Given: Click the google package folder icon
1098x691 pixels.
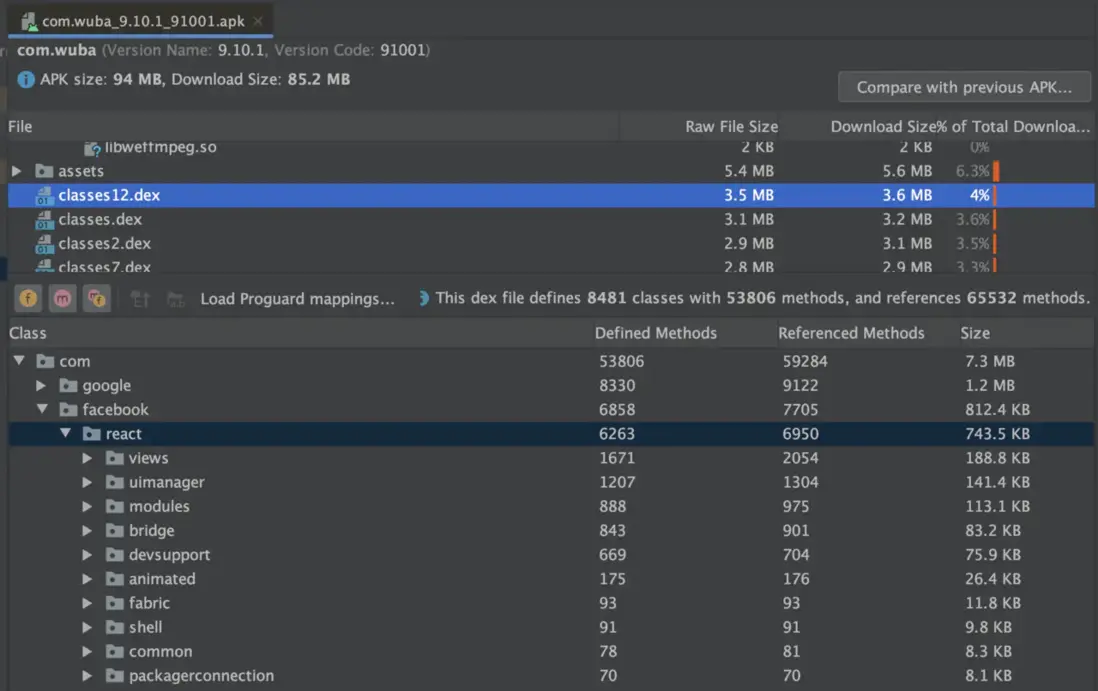Looking at the screenshot, I should click(x=68, y=386).
